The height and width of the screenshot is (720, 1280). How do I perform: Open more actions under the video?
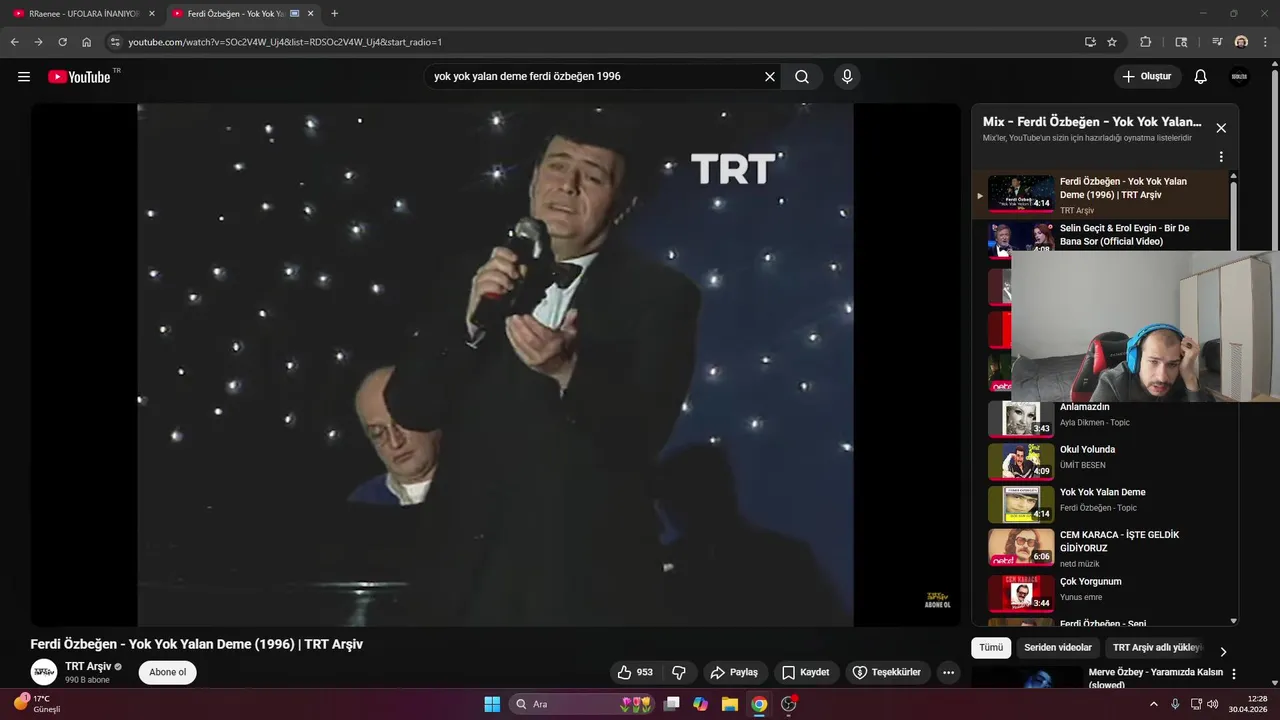pyautogui.click(x=949, y=672)
